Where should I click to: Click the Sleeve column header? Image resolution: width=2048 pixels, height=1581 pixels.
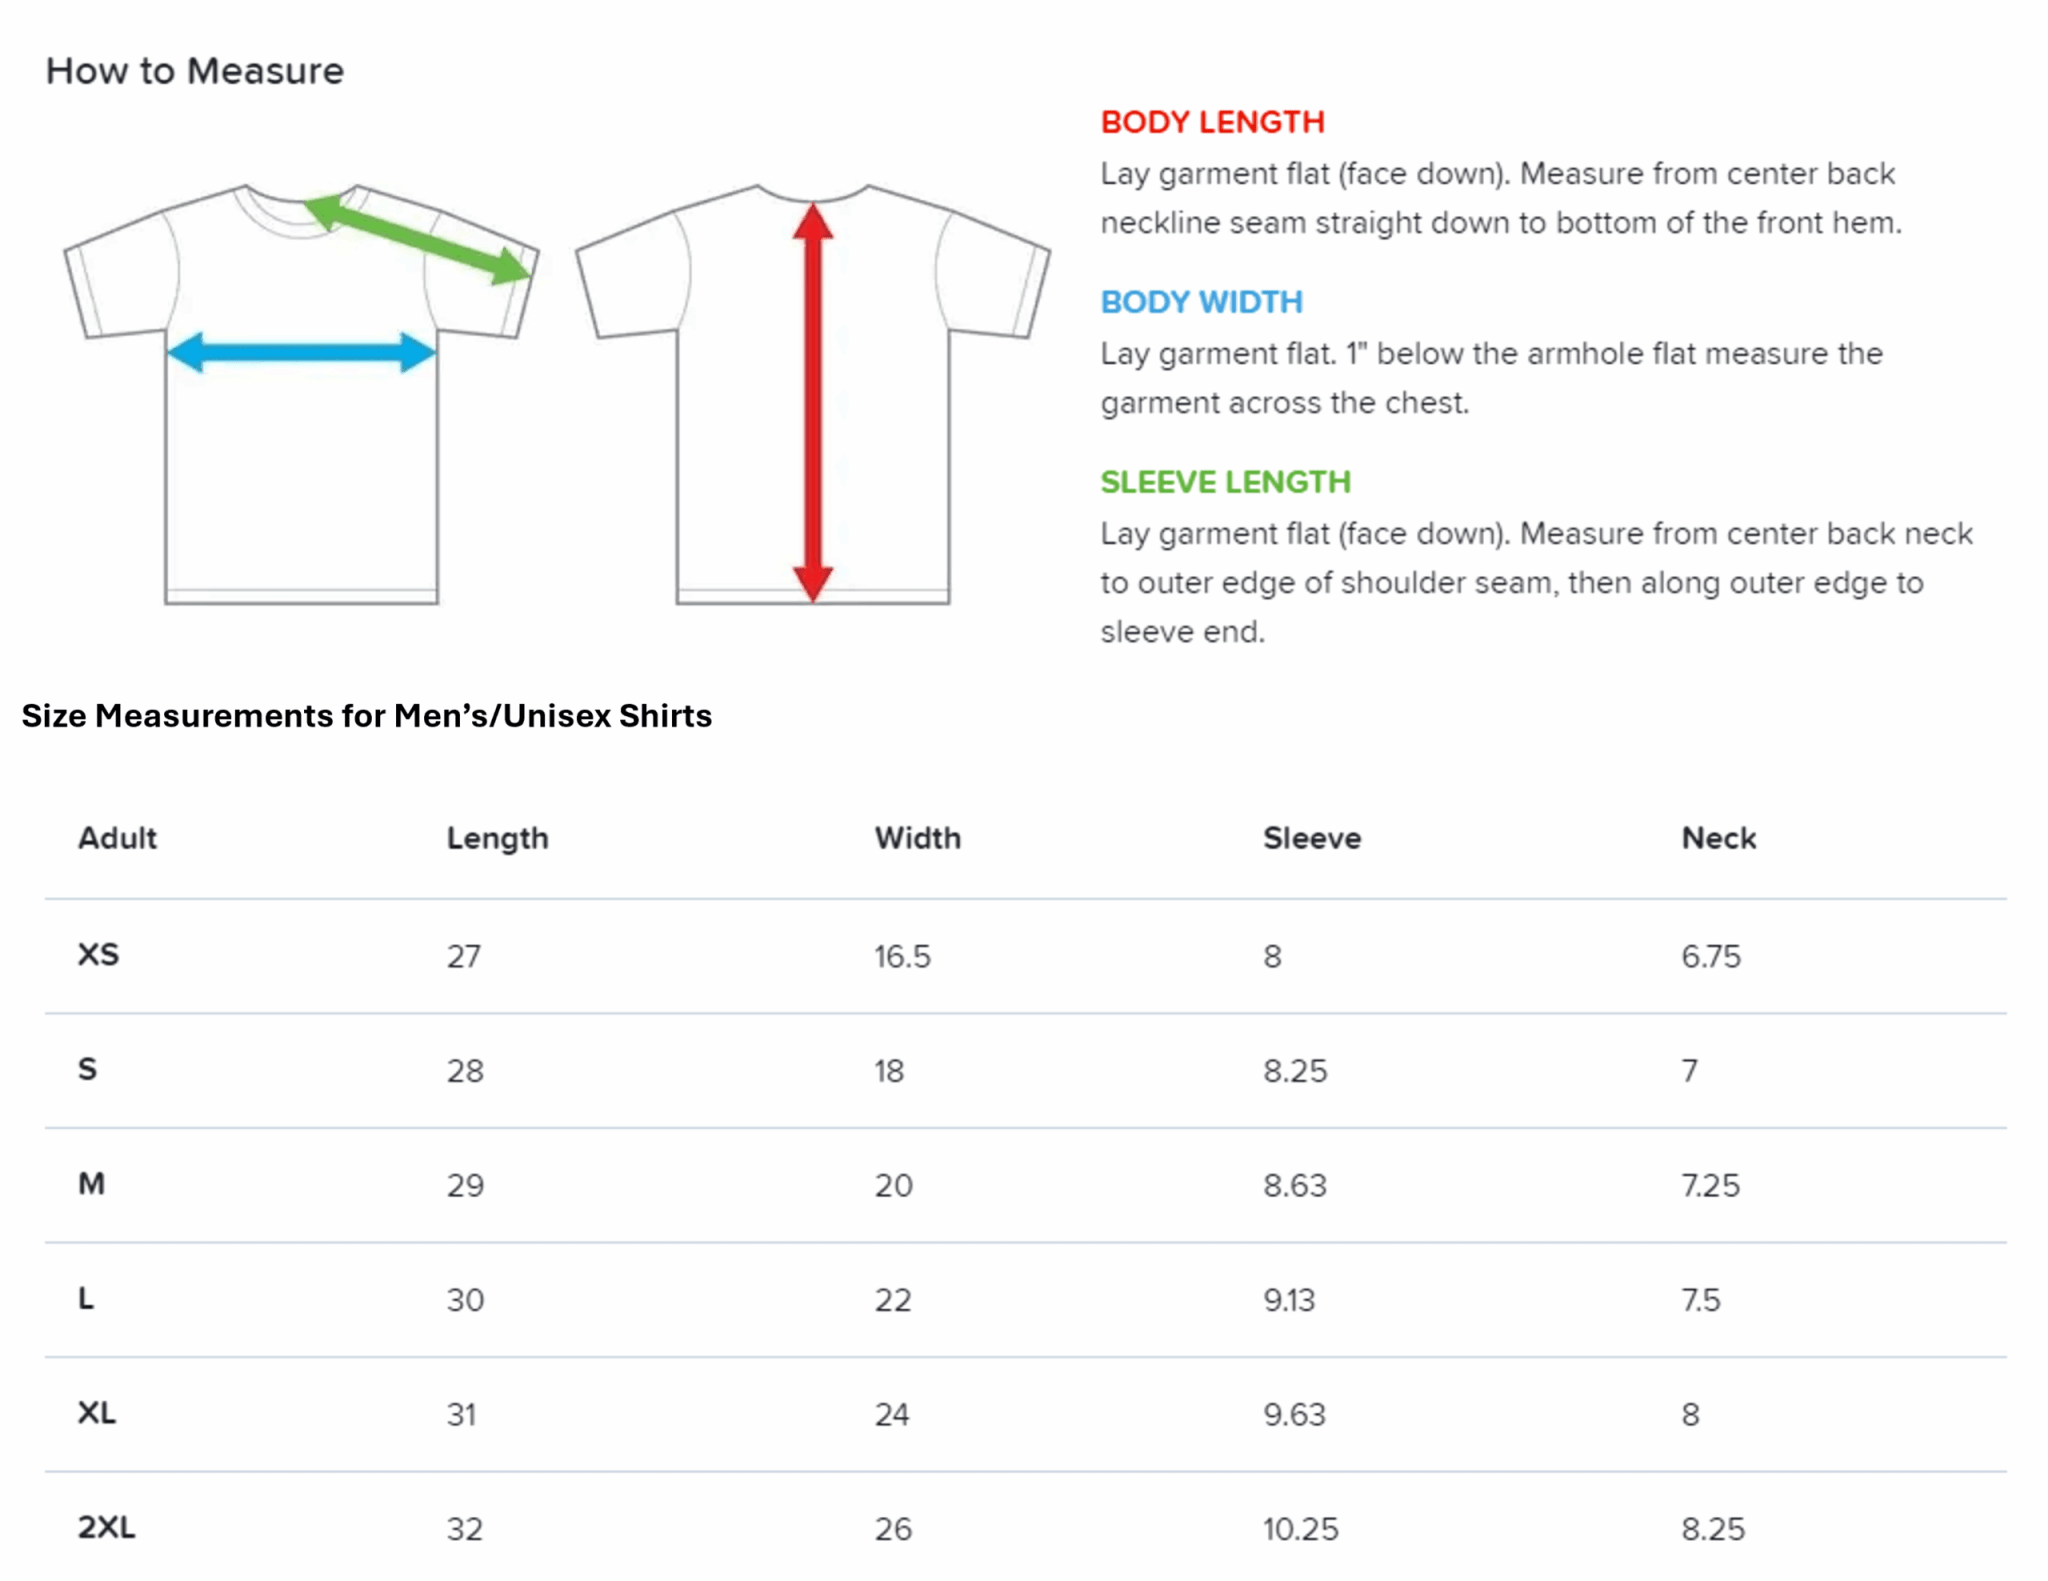(1311, 838)
